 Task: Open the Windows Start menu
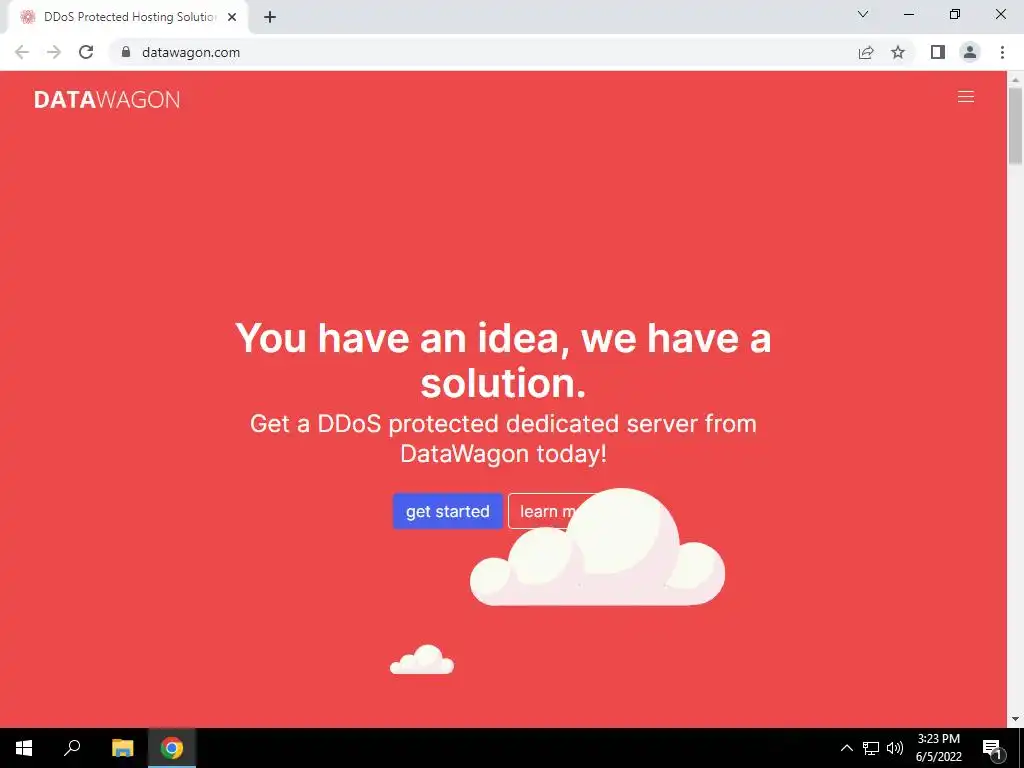click(x=24, y=748)
